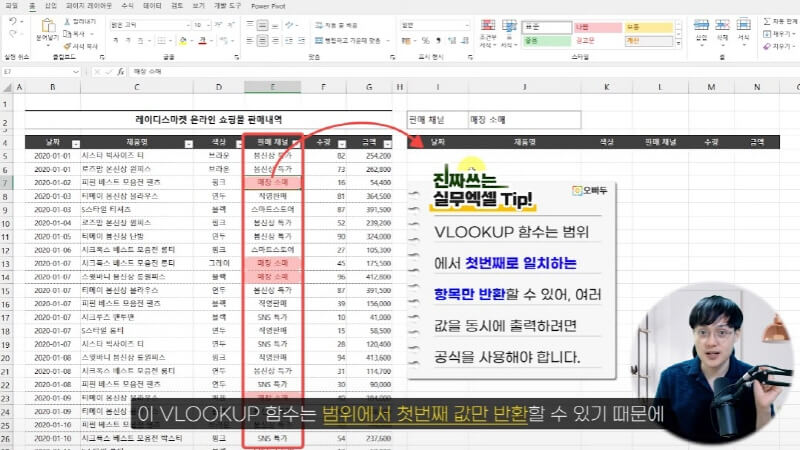This screenshot has width=800, height=450.
Task: Open the font name combo box
Action: [151, 24]
